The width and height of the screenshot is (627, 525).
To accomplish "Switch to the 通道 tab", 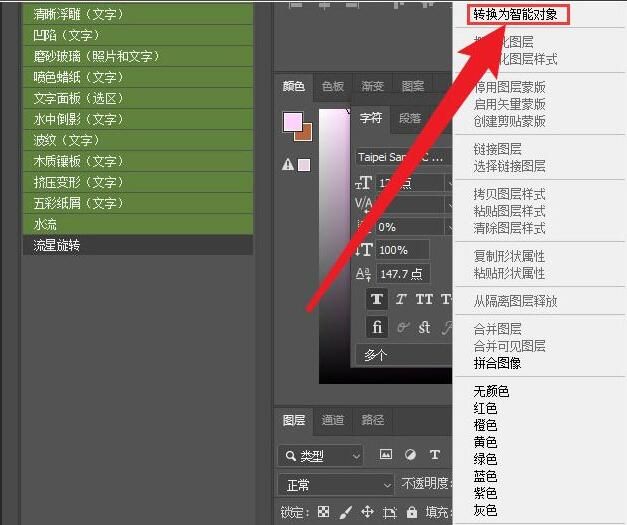I will pyautogui.click(x=333, y=420).
